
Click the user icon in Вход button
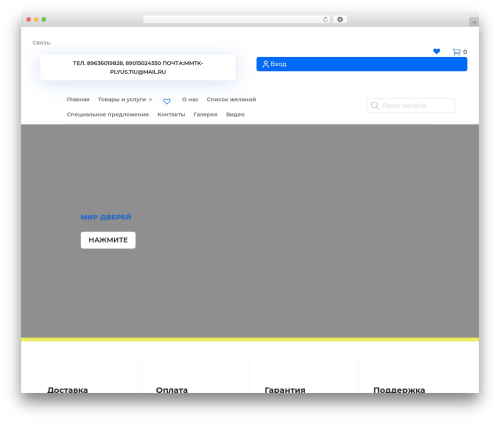coord(266,64)
